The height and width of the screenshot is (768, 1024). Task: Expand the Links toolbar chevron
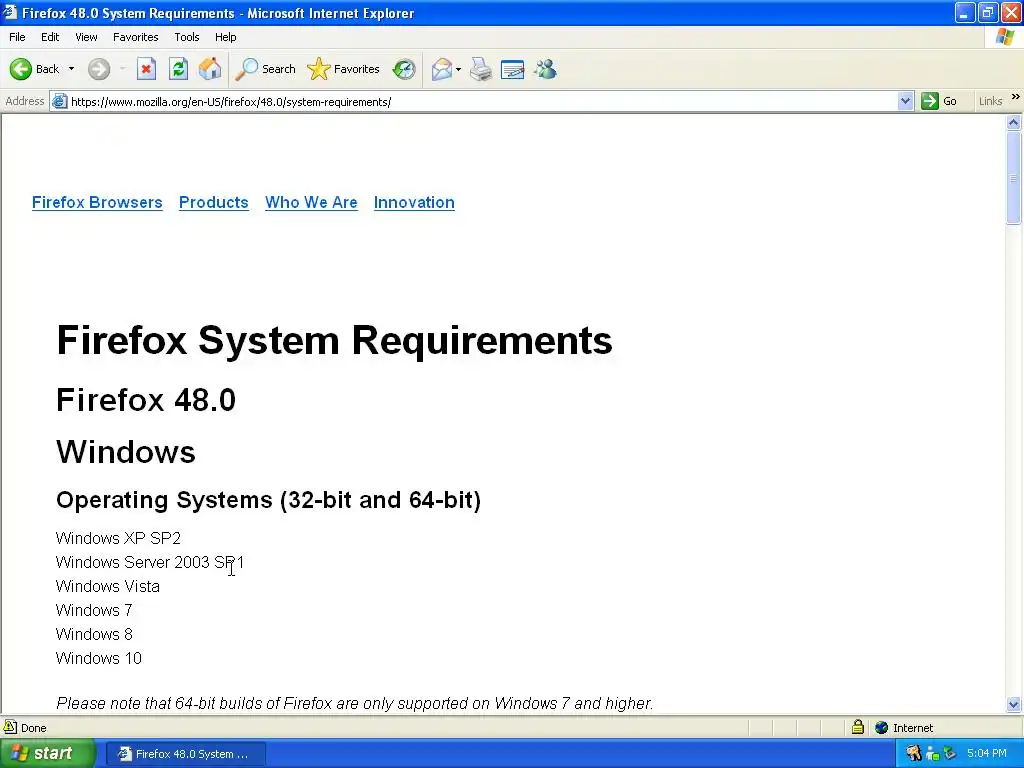click(x=1016, y=97)
